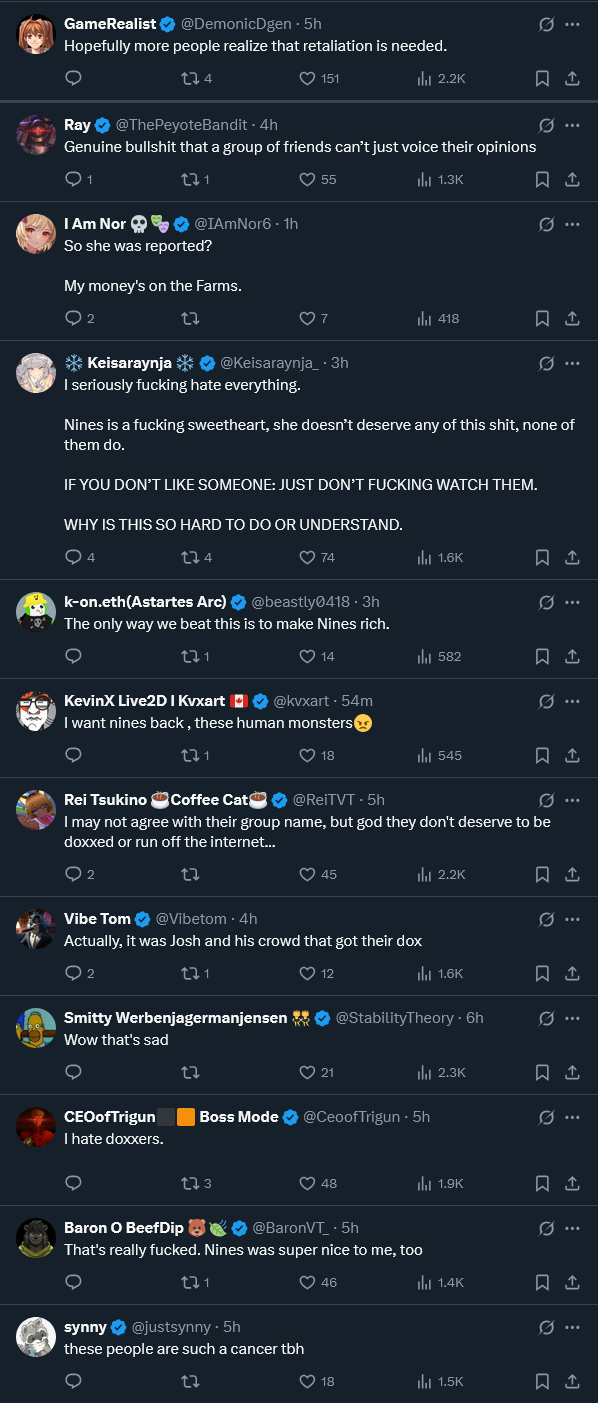
Task: Open more menu on Keisaraynja's tweet
Action: coord(572,362)
